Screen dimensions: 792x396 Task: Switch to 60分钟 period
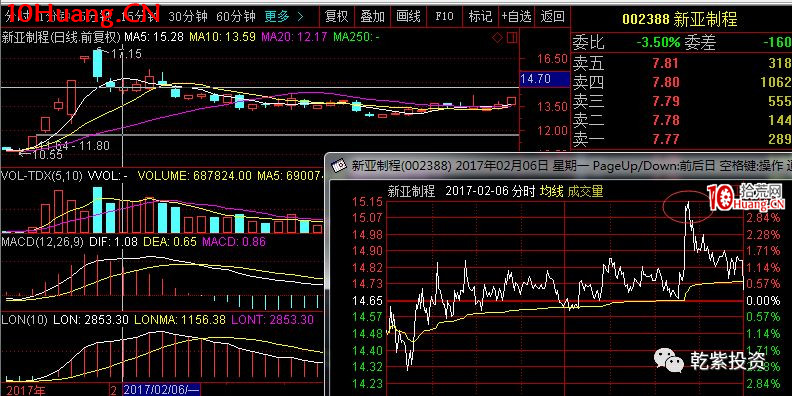pos(236,17)
